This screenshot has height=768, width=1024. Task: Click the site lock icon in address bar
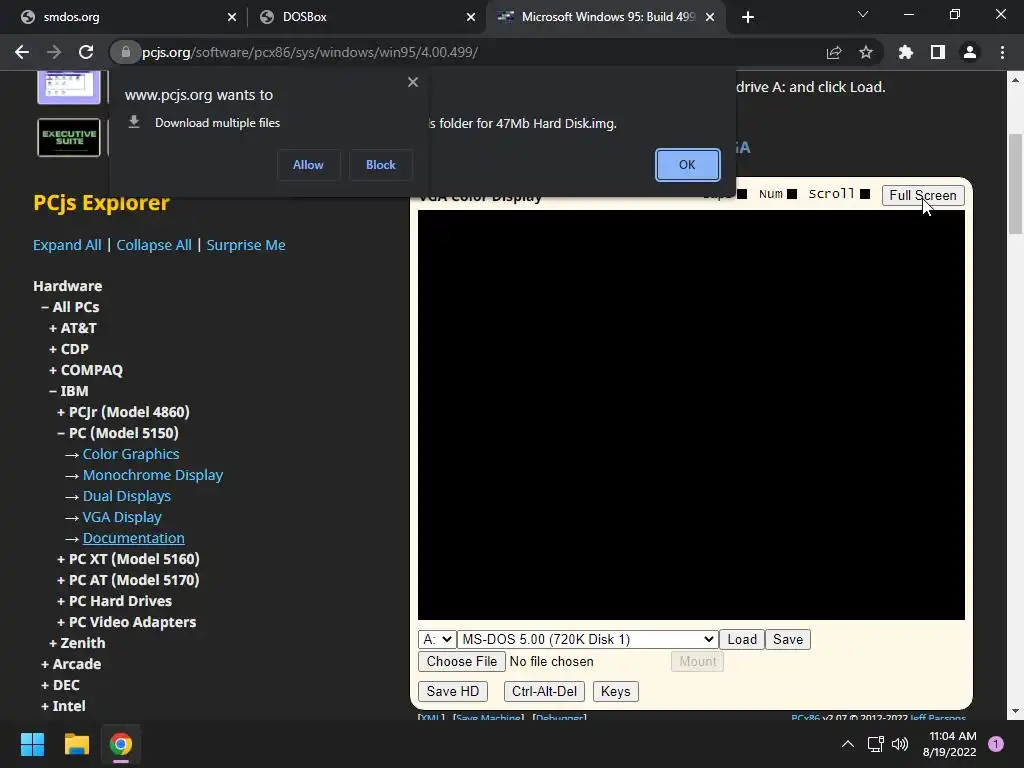point(125,52)
